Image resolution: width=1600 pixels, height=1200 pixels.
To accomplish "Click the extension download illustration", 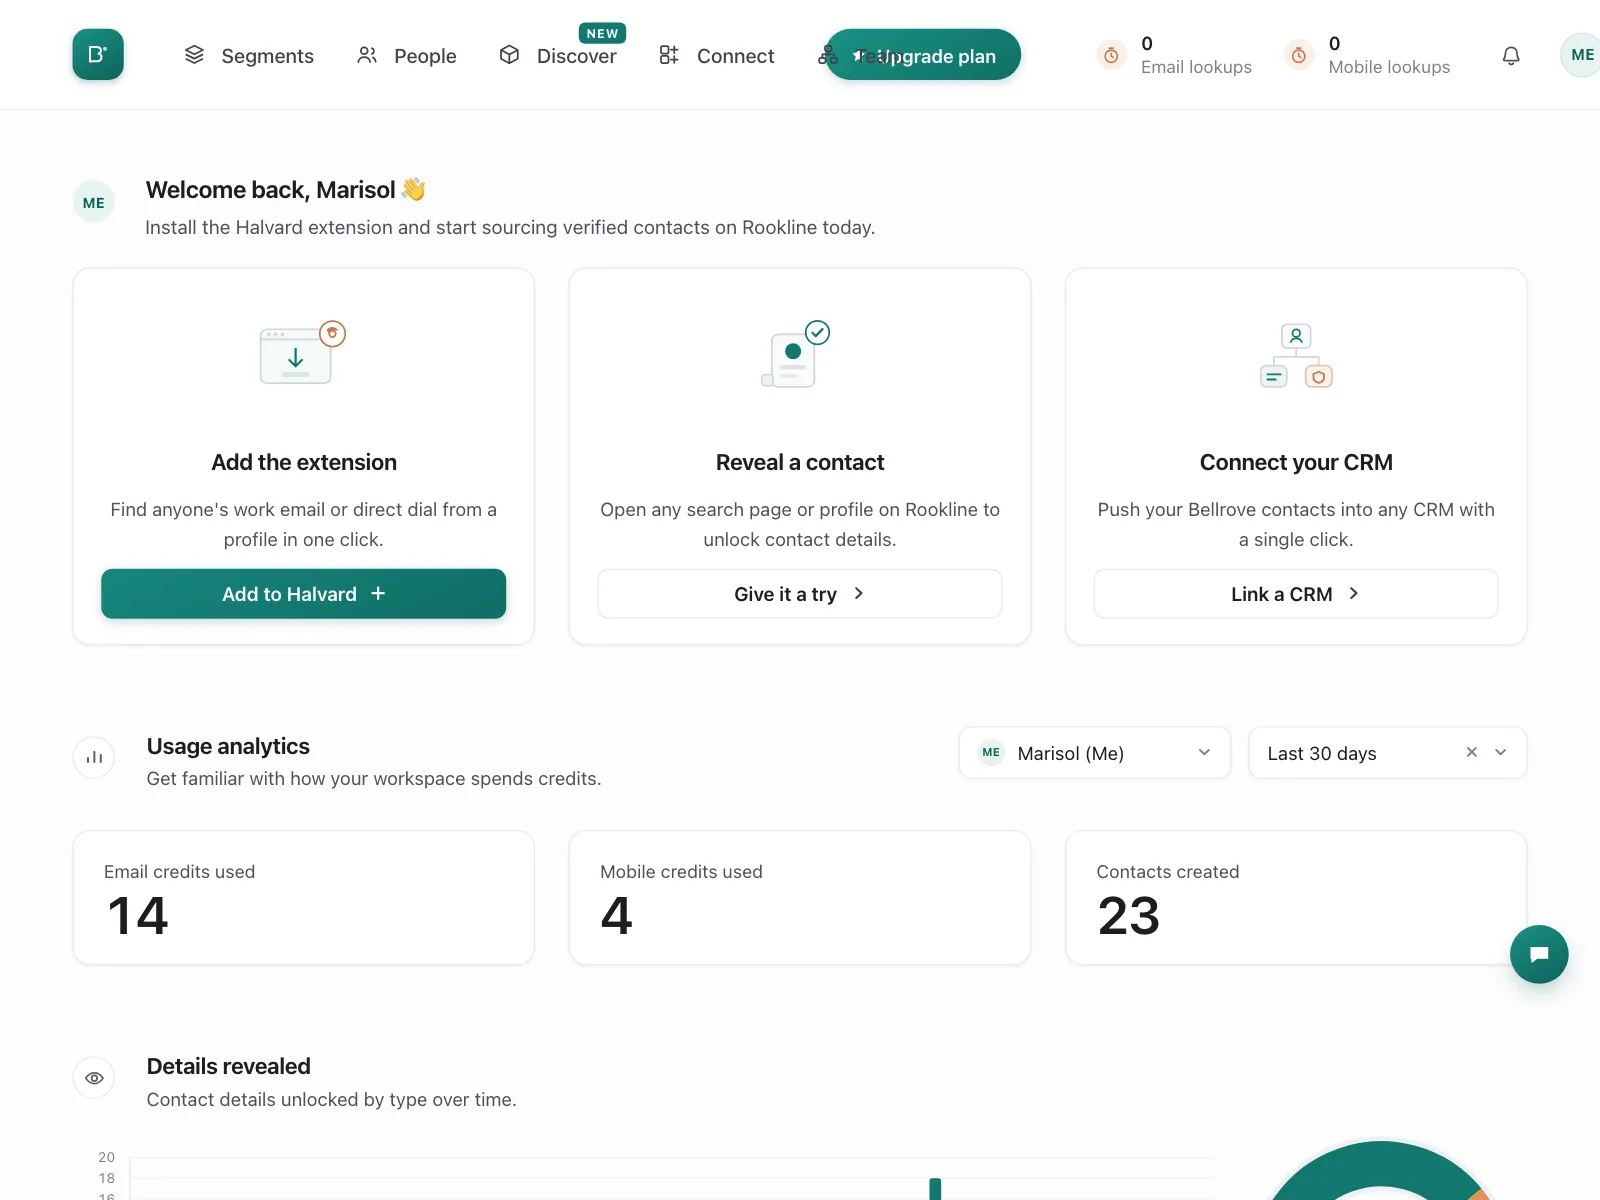I will [303, 353].
